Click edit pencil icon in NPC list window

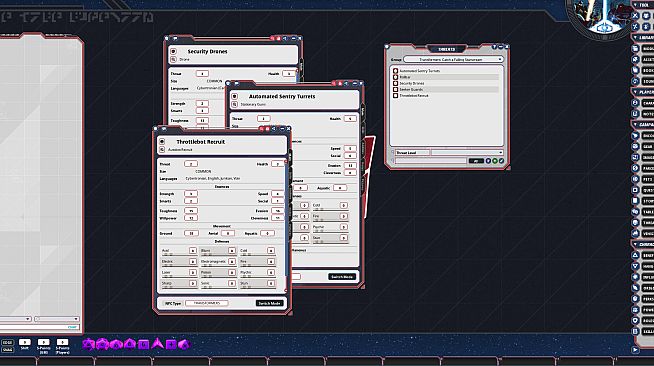coord(501,160)
